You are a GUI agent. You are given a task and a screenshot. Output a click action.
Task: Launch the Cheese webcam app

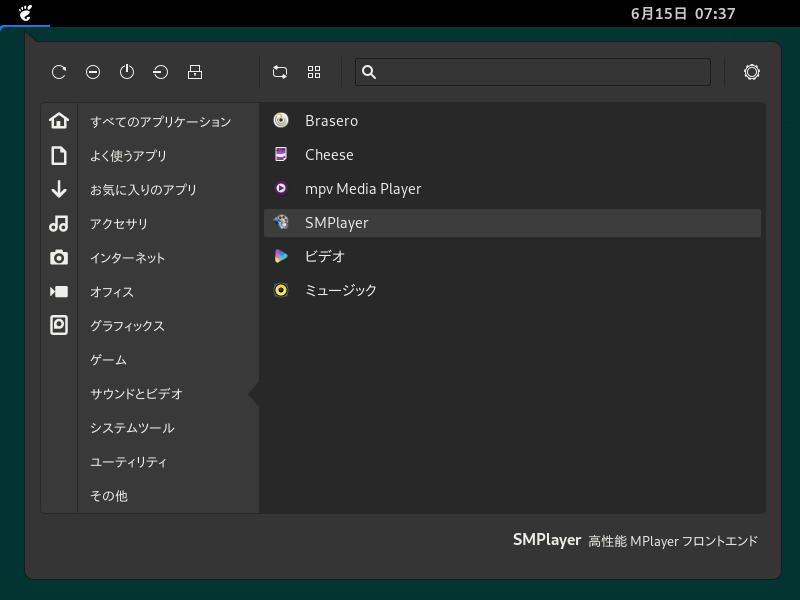(512, 155)
